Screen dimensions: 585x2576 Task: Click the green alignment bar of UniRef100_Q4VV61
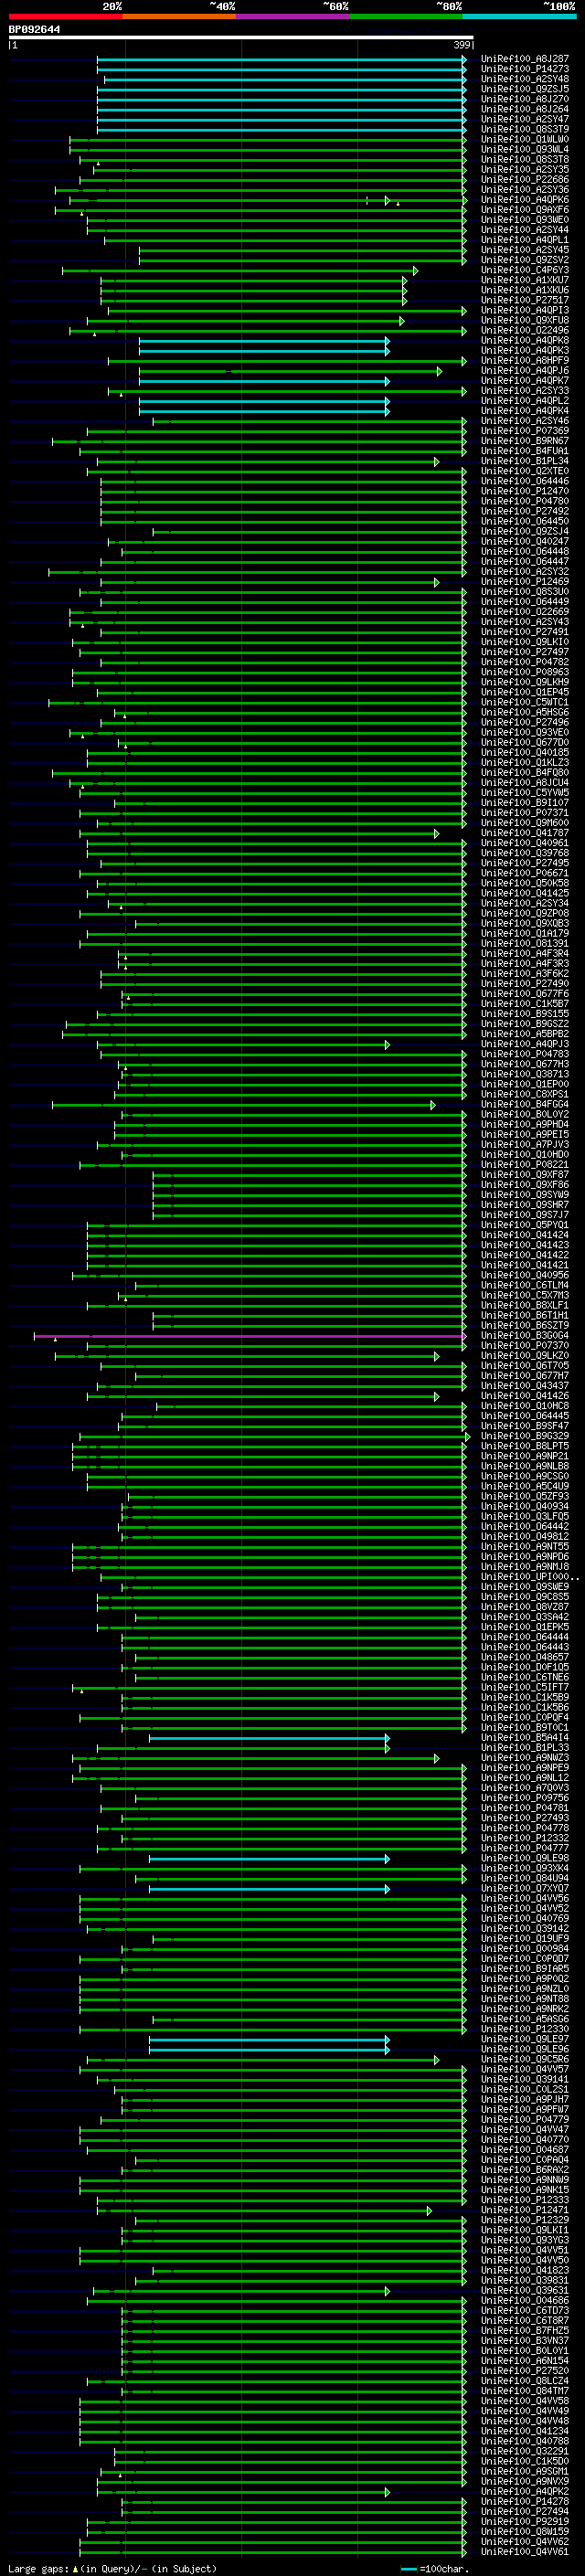pyautogui.click(x=273, y=2551)
